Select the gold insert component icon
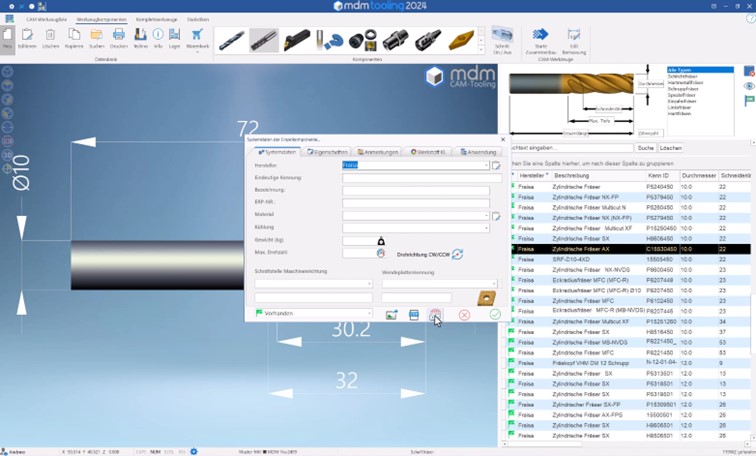 click(x=461, y=40)
